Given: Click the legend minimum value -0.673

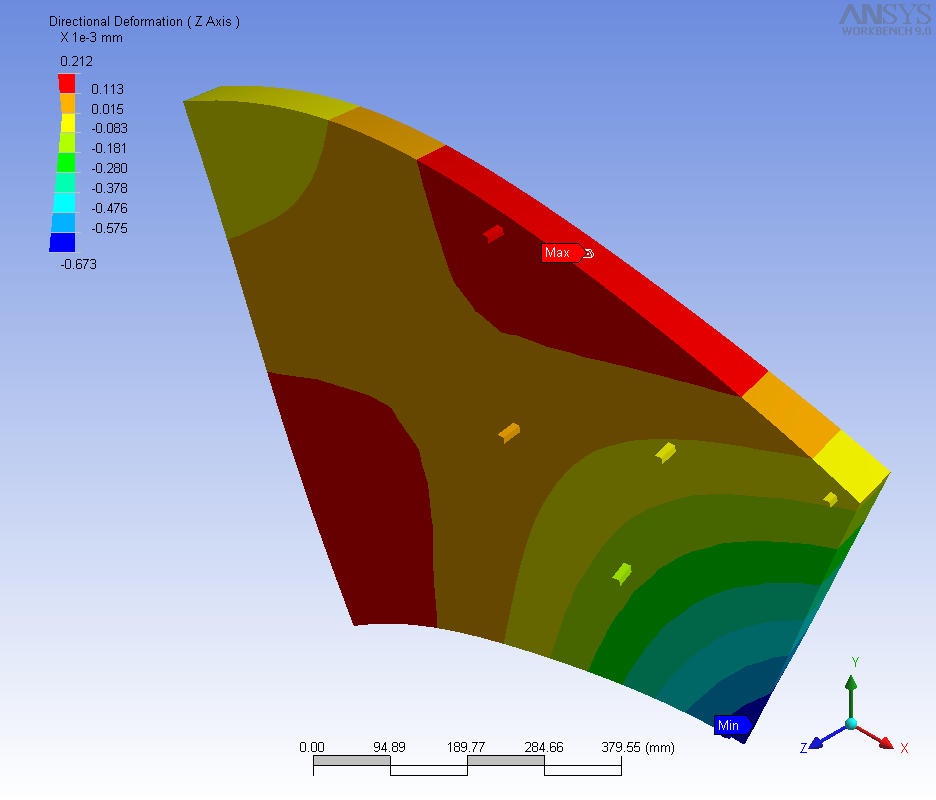Looking at the screenshot, I should pyautogui.click(x=78, y=264).
